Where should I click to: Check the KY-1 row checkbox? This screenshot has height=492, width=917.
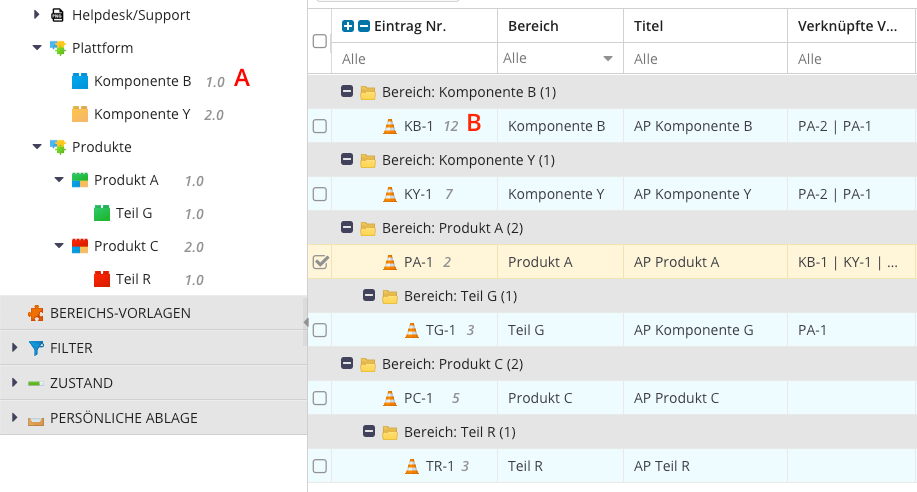pos(320,194)
